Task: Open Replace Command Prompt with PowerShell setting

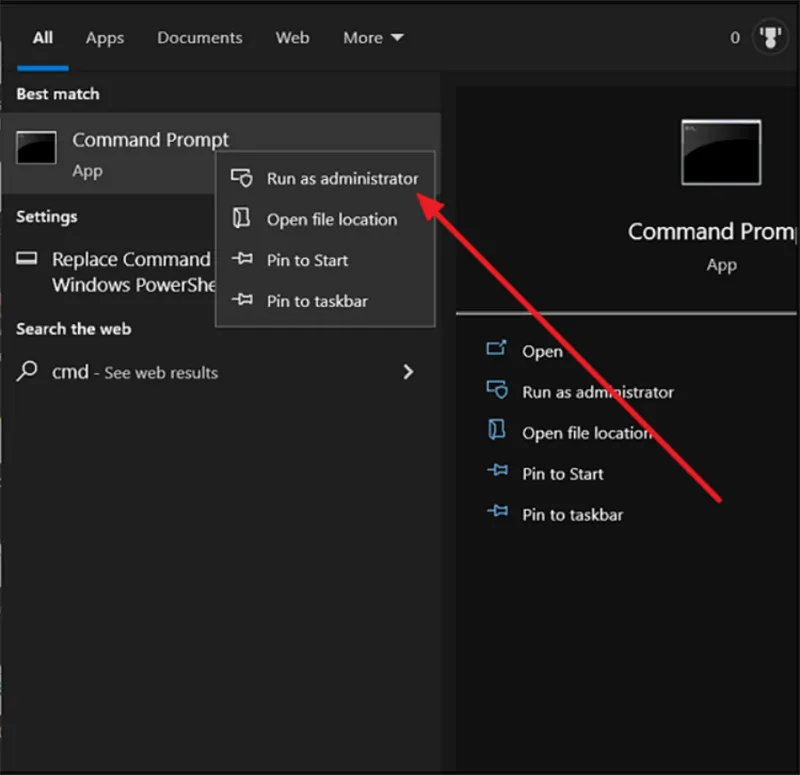Action: tap(115, 272)
